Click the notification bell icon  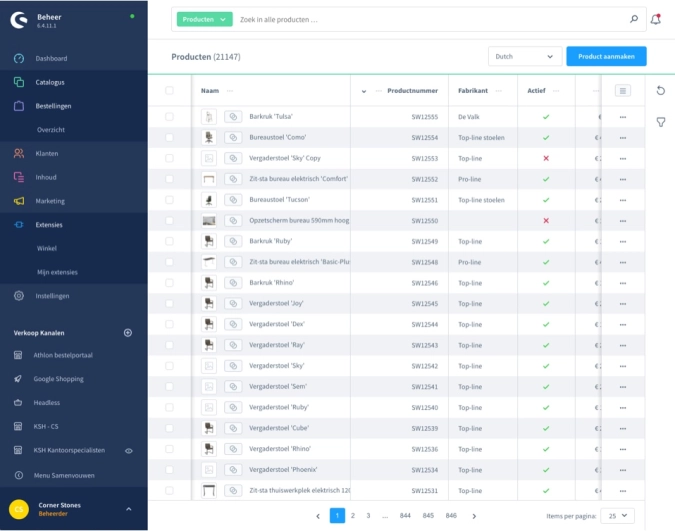click(656, 19)
